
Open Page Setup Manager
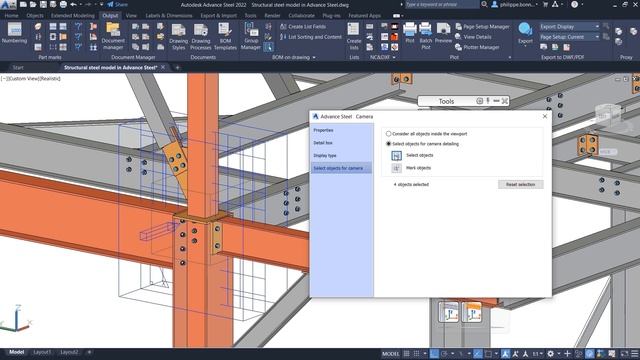482,27
